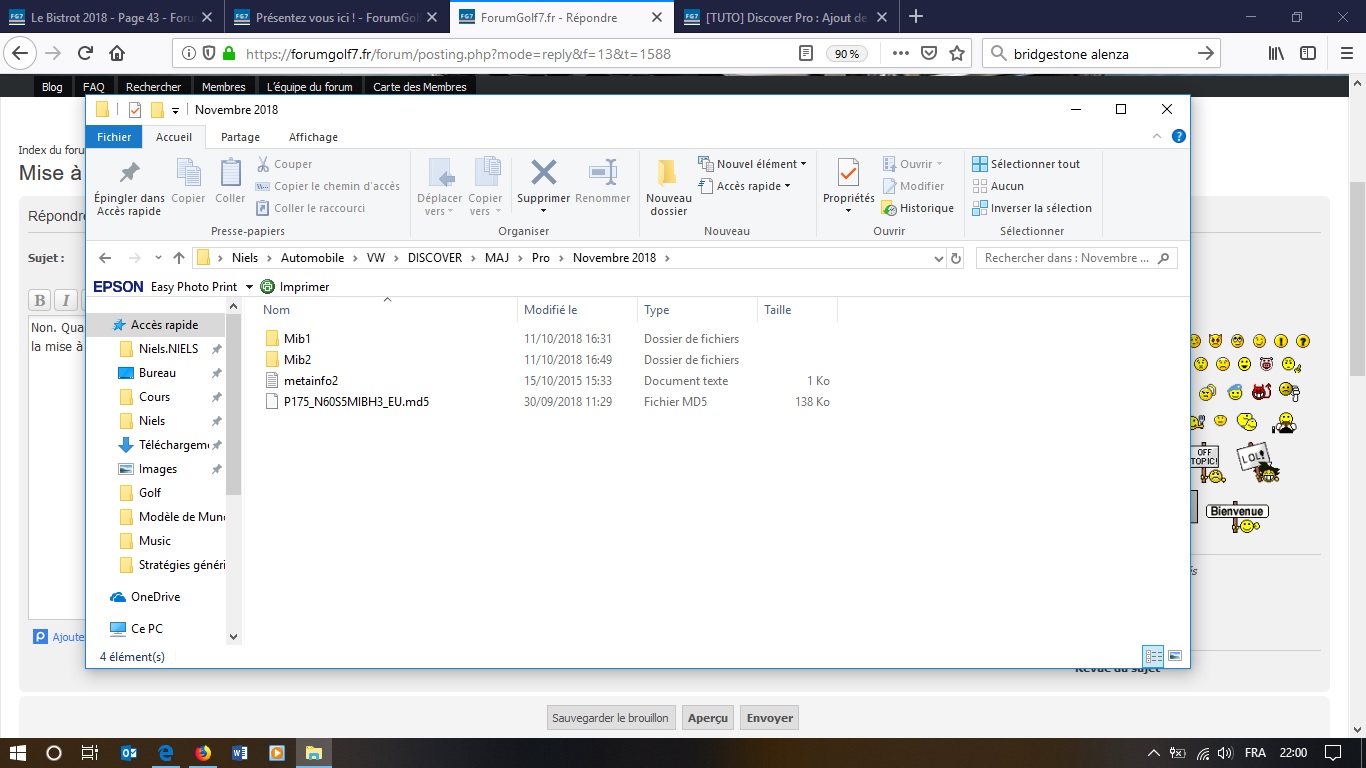Click the Supprimer X icon
Viewport: 1366px width, 768px height.
(543, 172)
